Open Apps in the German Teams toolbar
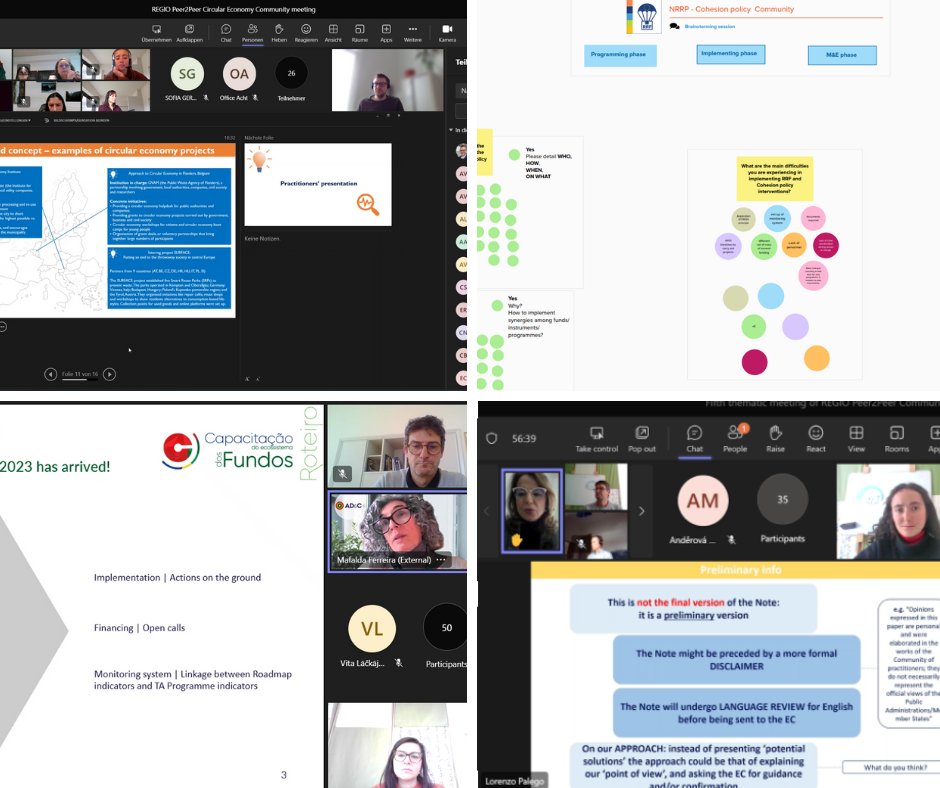Image resolution: width=940 pixels, height=788 pixels. 386,34
